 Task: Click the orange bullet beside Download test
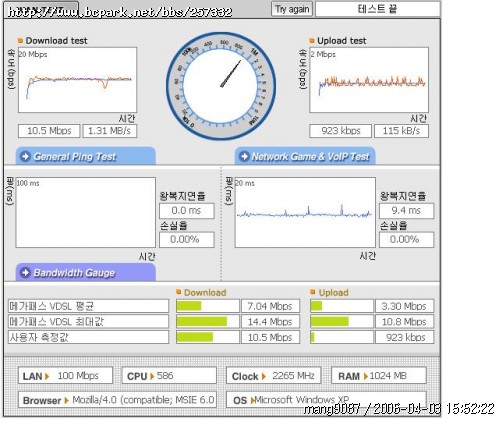point(21,41)
